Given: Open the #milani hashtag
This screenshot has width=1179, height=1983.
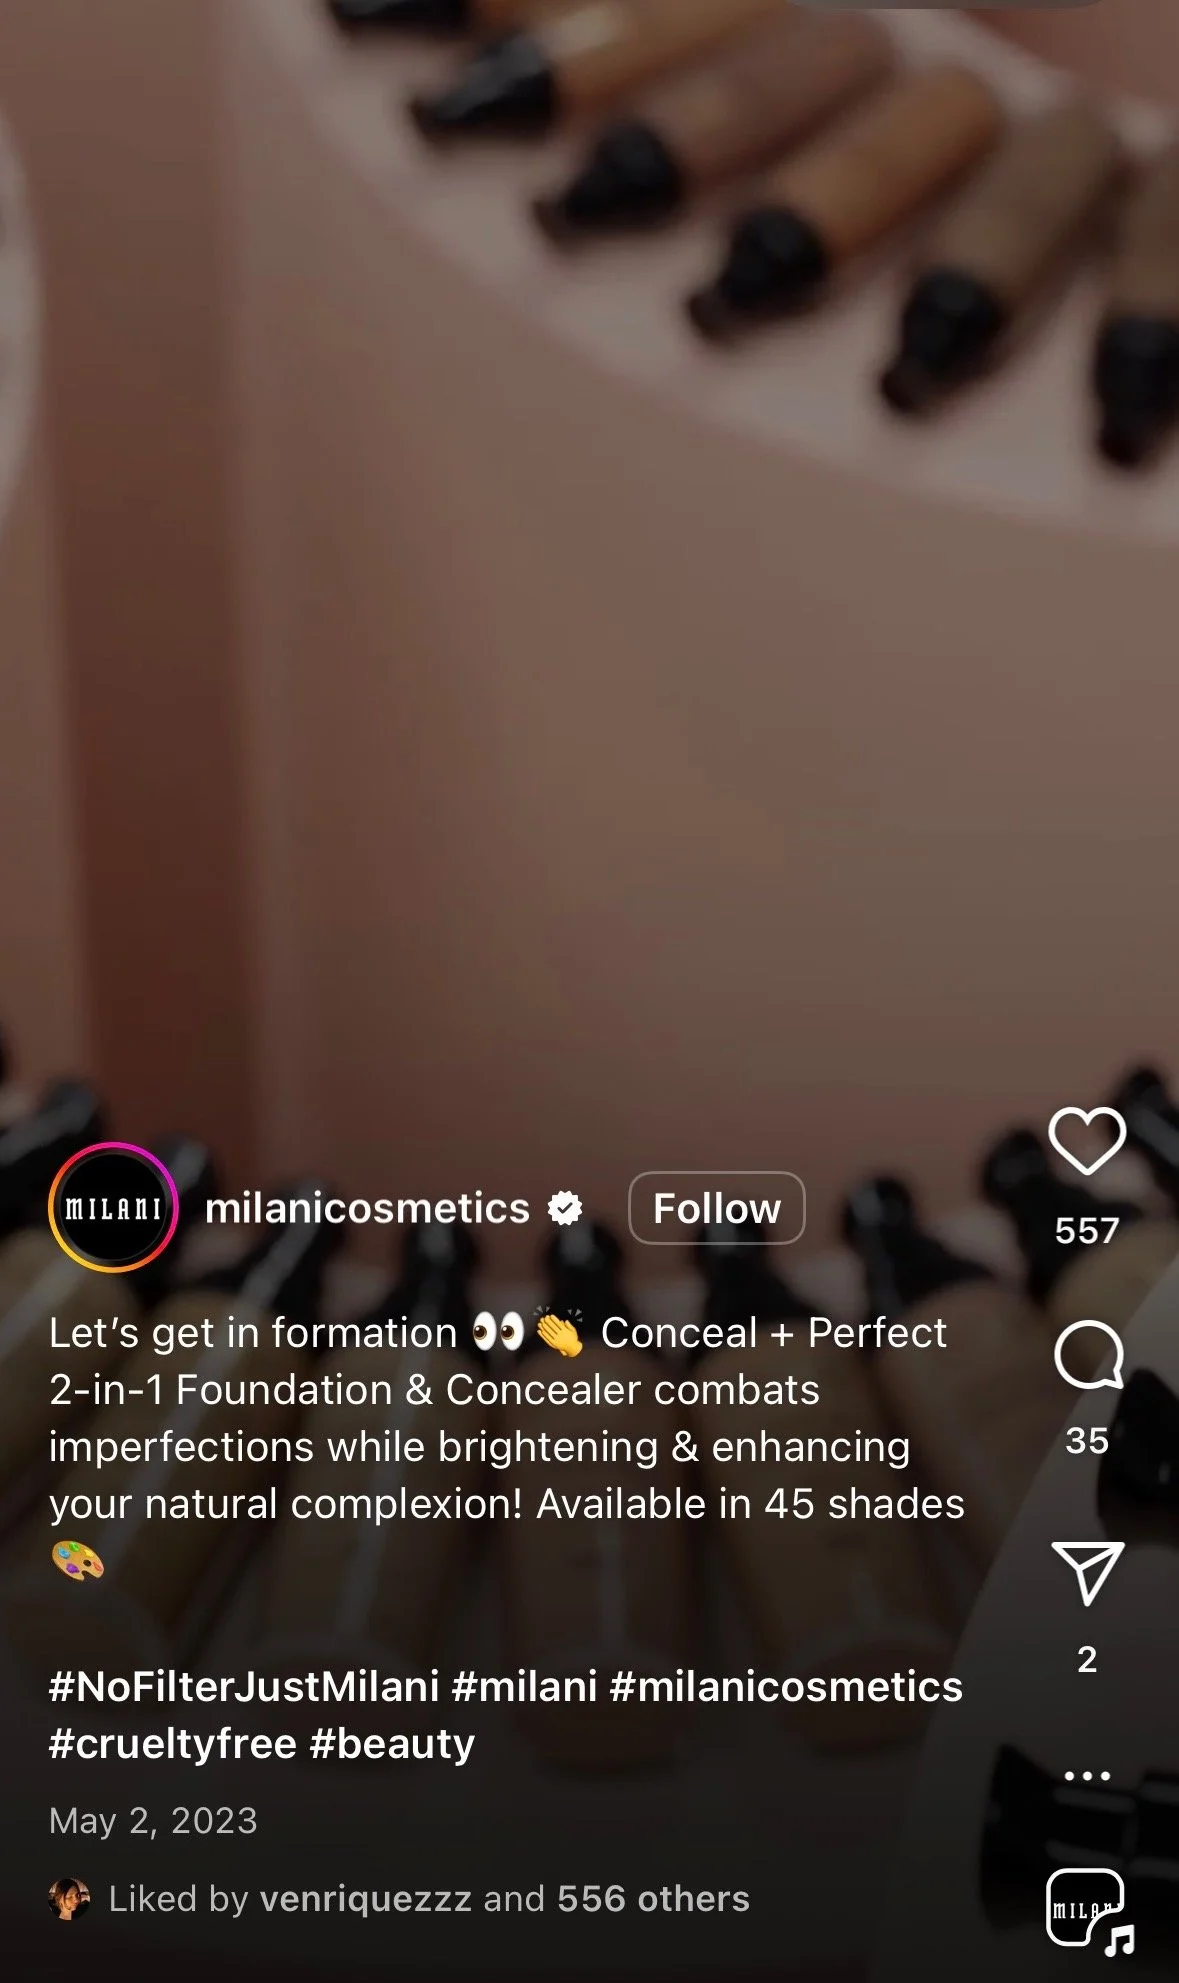Looking at the screenshot, I should [524, 1686].
